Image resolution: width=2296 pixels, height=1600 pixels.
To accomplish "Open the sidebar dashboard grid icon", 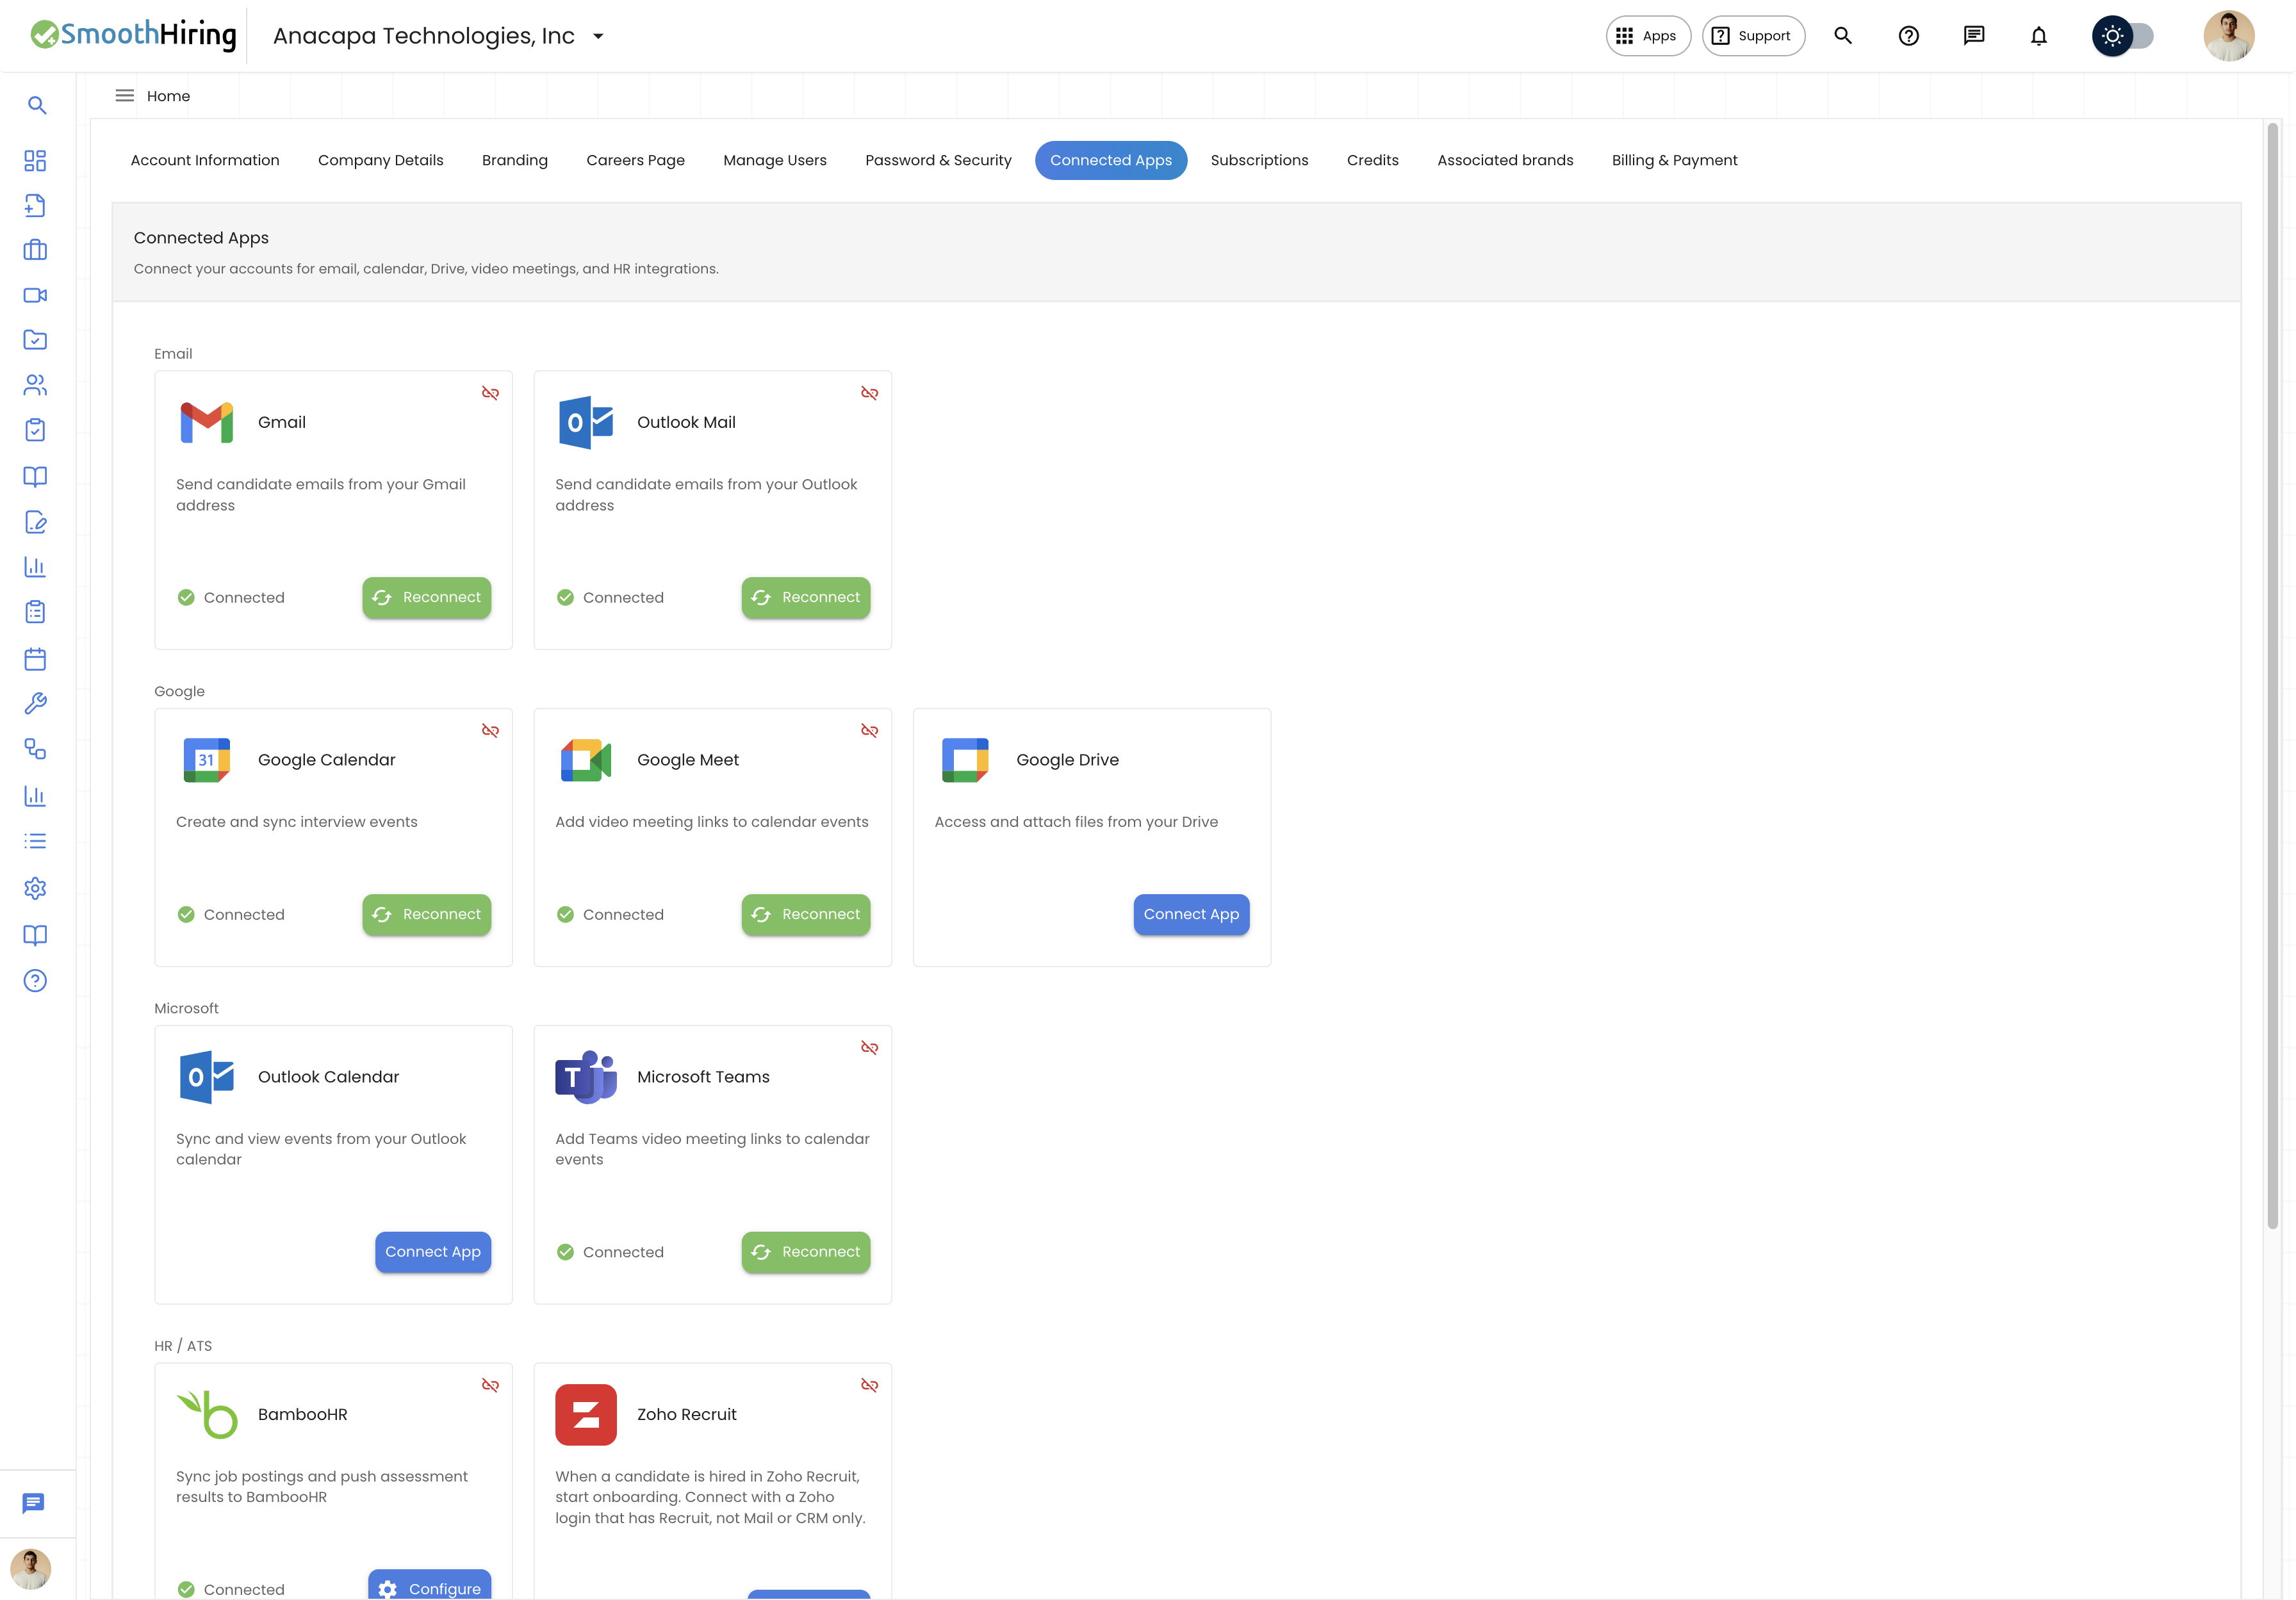I will 35,161.
